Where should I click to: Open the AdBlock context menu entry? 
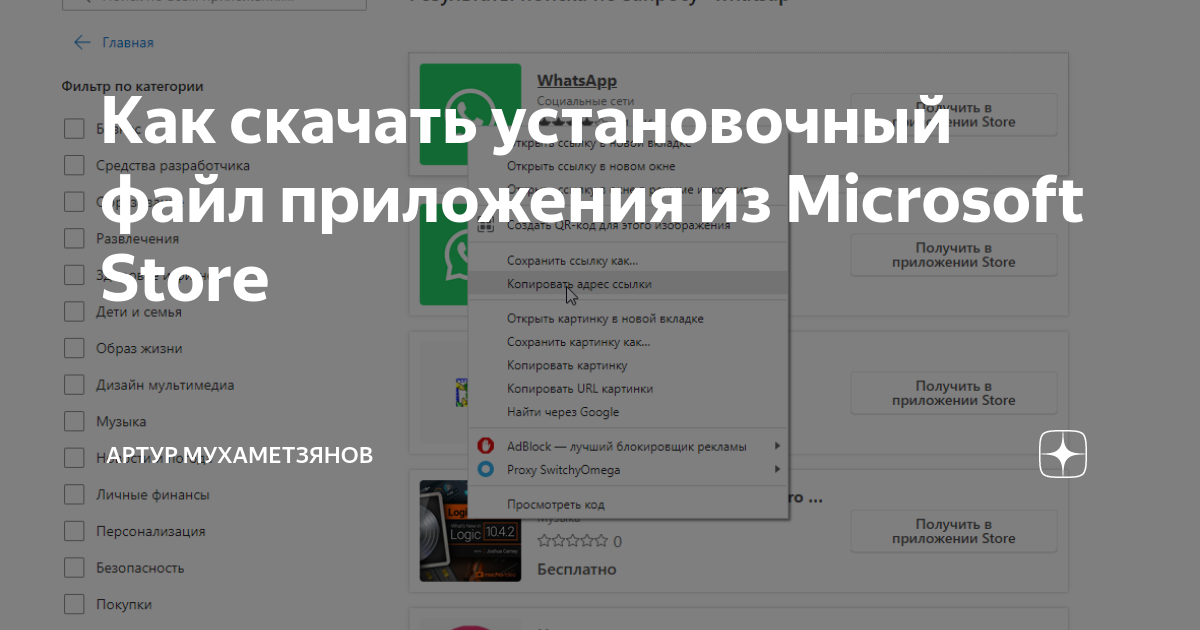pyautogui.click(x=627, y=446)
